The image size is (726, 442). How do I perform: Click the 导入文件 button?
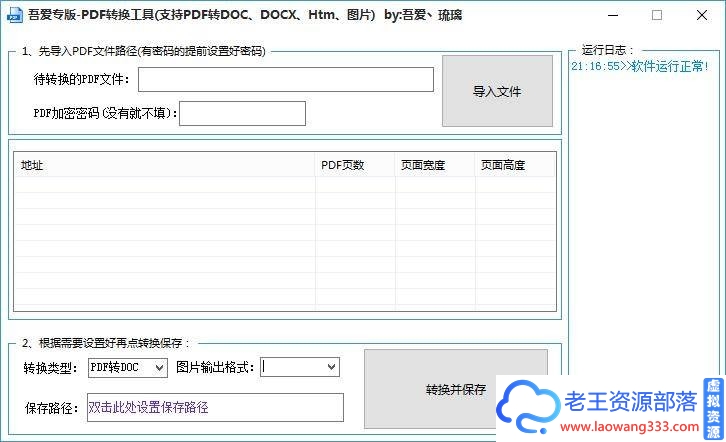pyautogui.click(x=497, y=91)
